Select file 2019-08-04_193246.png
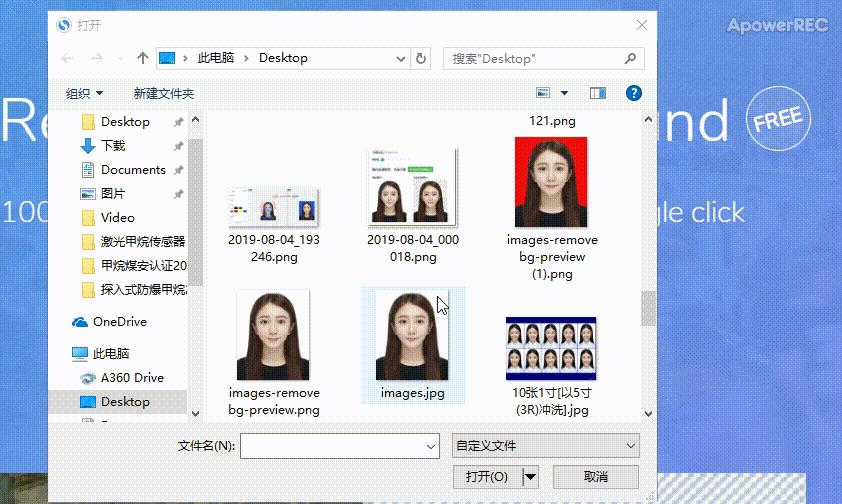The height and width of the screenshot is (504, 842). [274, 224]
